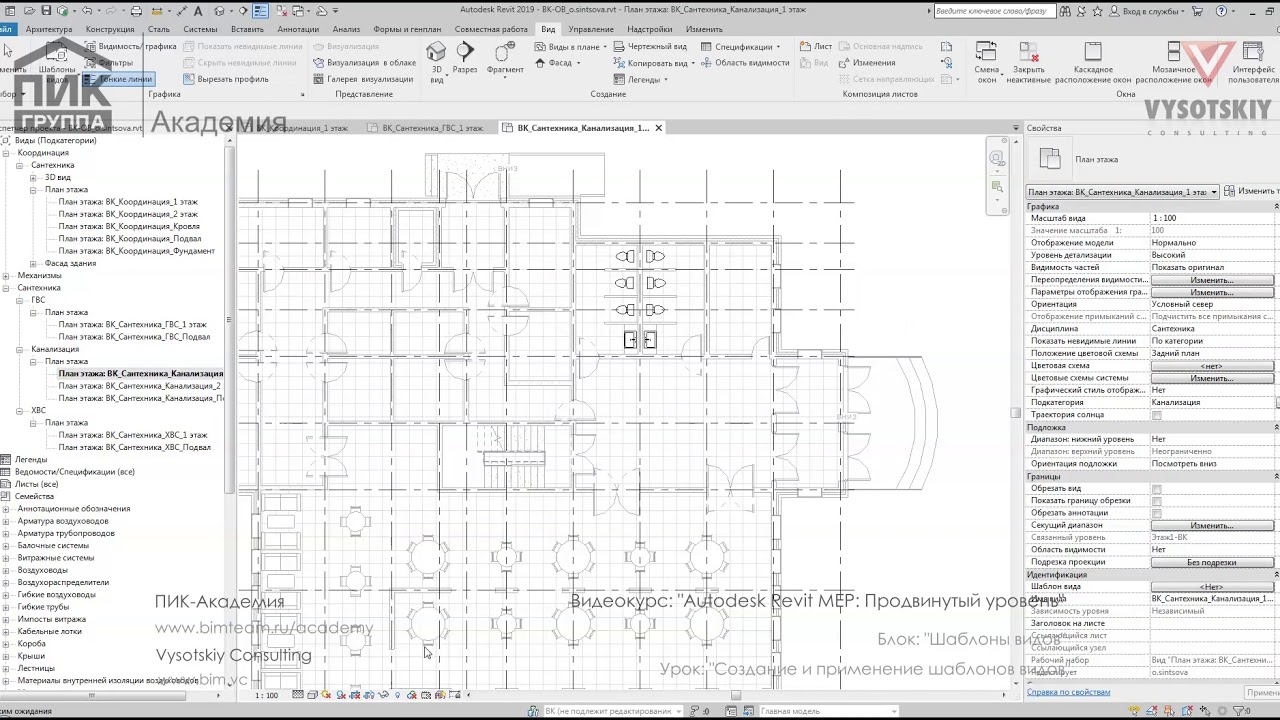Toggle Показать границу обрезки checkbox
The image size is (1280, 720).
[1156, 501]
